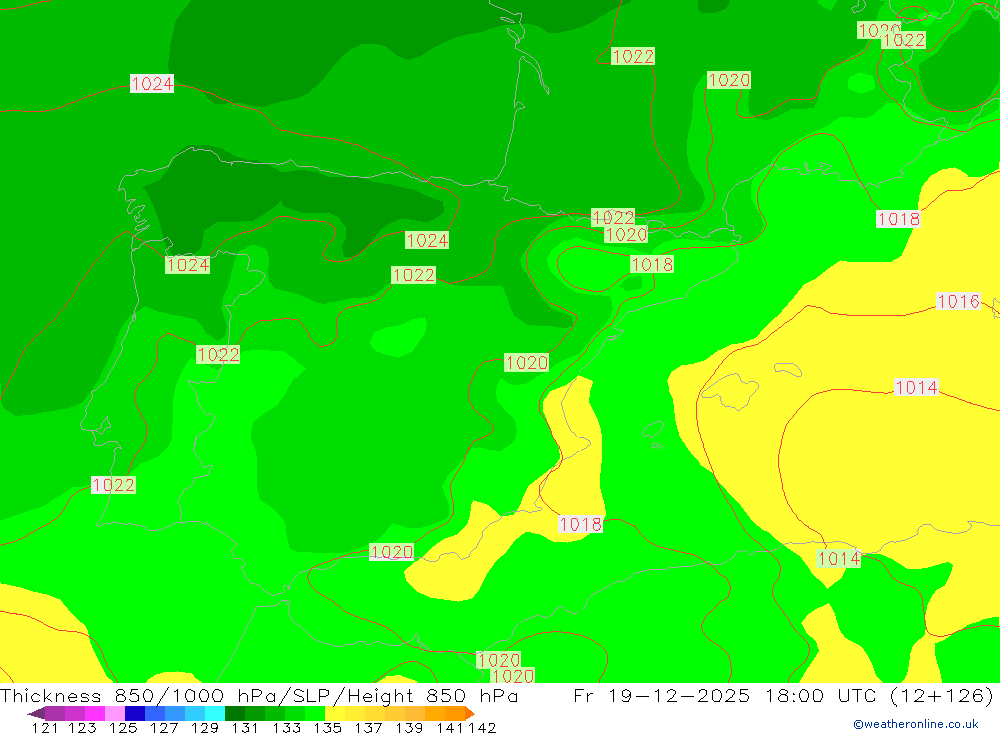Click the 1014 isobar label on yellow background

click(916, 387)
